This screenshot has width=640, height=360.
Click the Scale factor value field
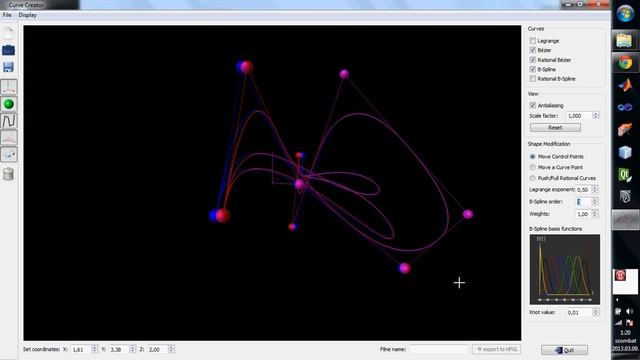click(x=579, y=116)
